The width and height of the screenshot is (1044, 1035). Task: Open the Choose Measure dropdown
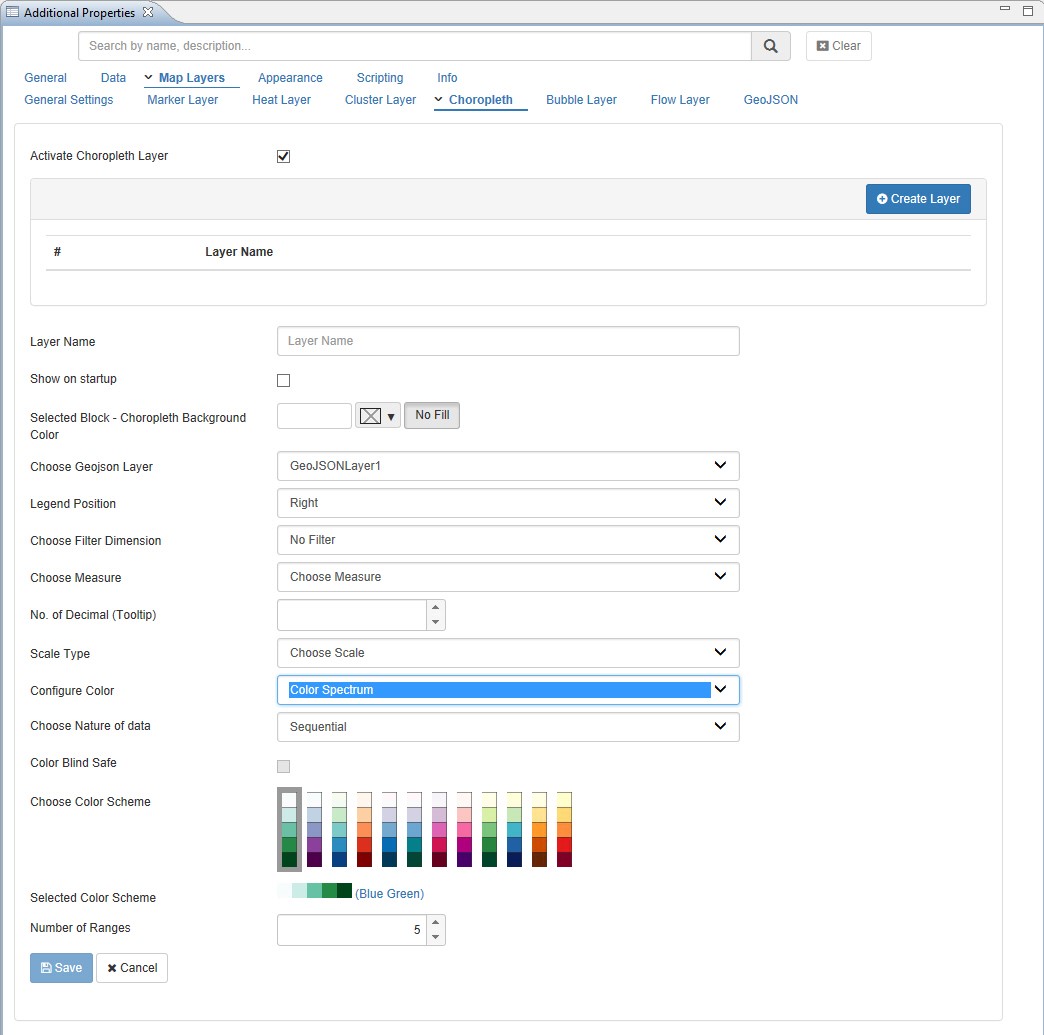pyautogui.click(x=508, y=577)
